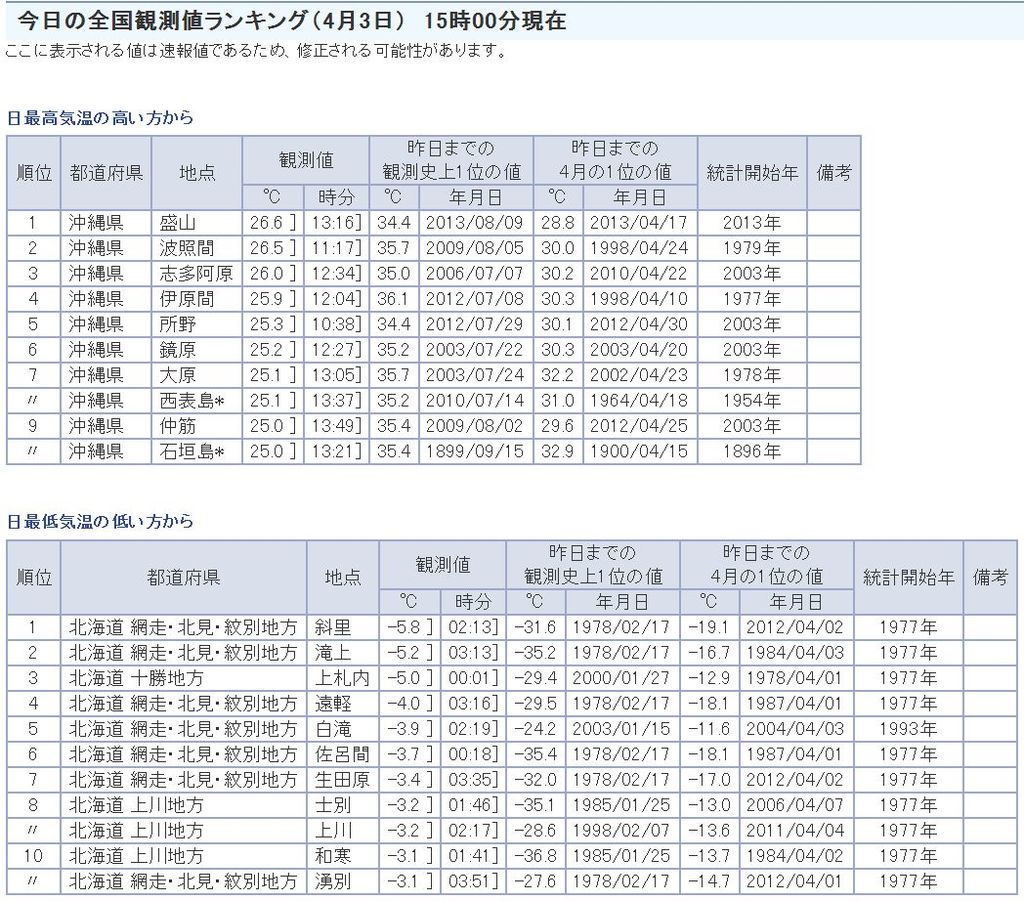Click the 石垣島* station entry
The height and width of the screenshot is (901, 1024).
[x=192, y=452]
